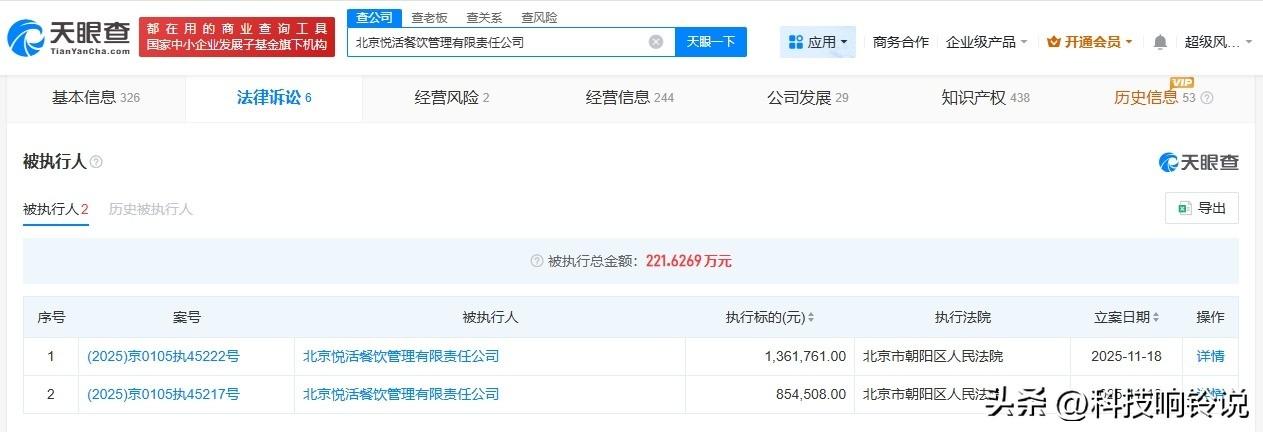Open the 历史信息 53 VIP tab
This screenshot has height=432, width=1263.
pyautogui.click(x=1163, y=98)
